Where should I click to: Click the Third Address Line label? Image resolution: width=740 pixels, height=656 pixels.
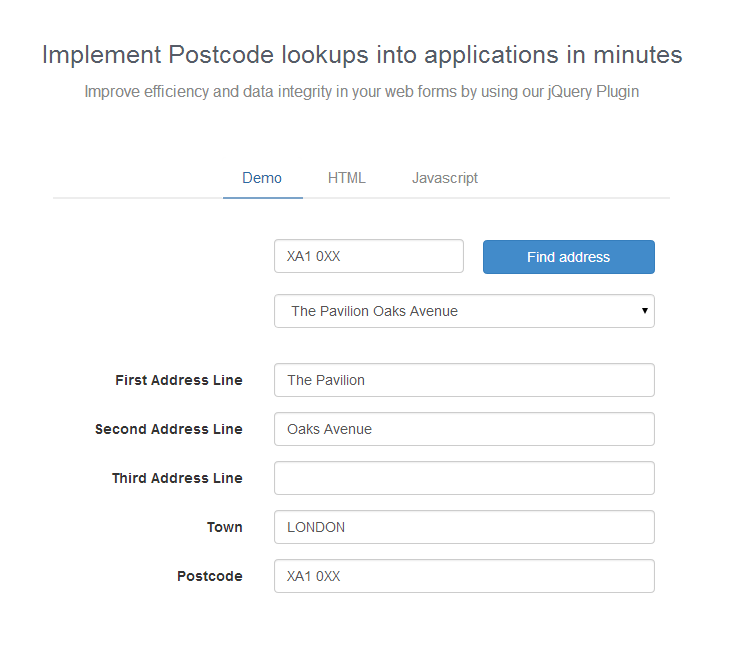click(x=177, y=479)
